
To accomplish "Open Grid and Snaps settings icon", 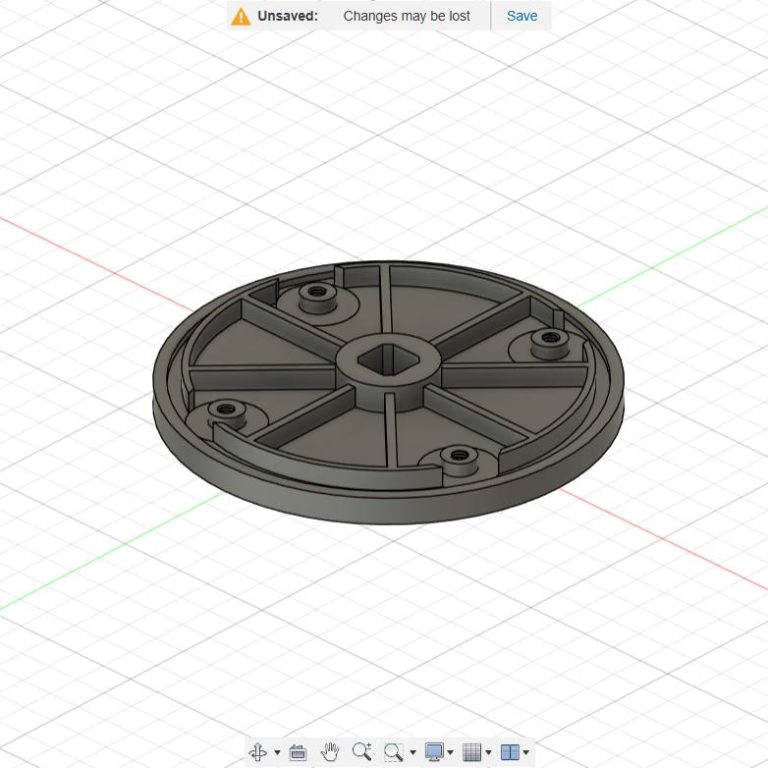I will (x=472, y=752).
